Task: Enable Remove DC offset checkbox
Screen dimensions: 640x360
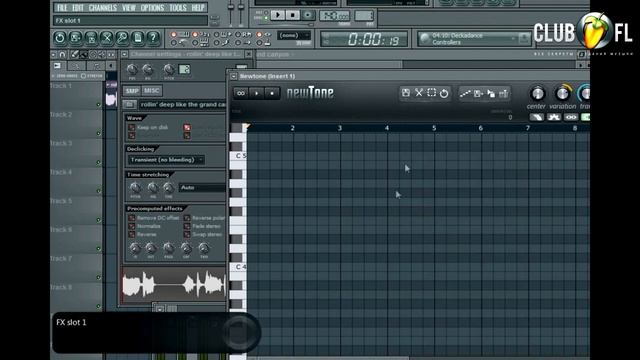Action: coord(131,218)
